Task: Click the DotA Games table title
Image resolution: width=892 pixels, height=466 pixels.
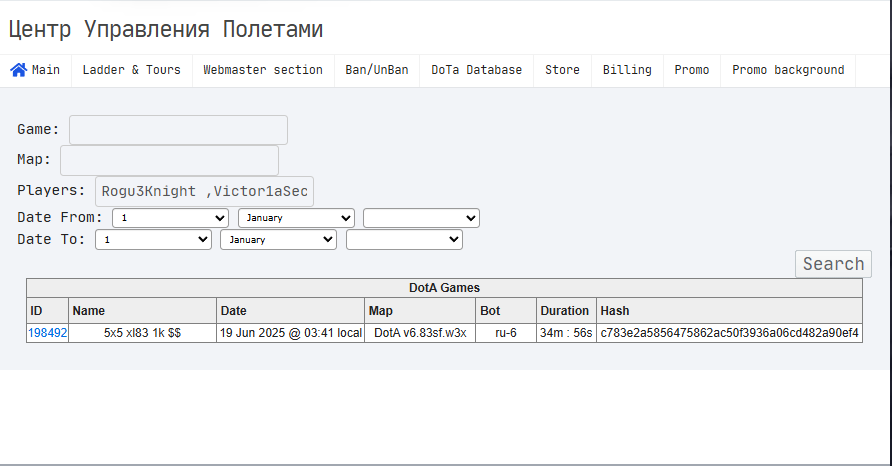Action: 444,288
